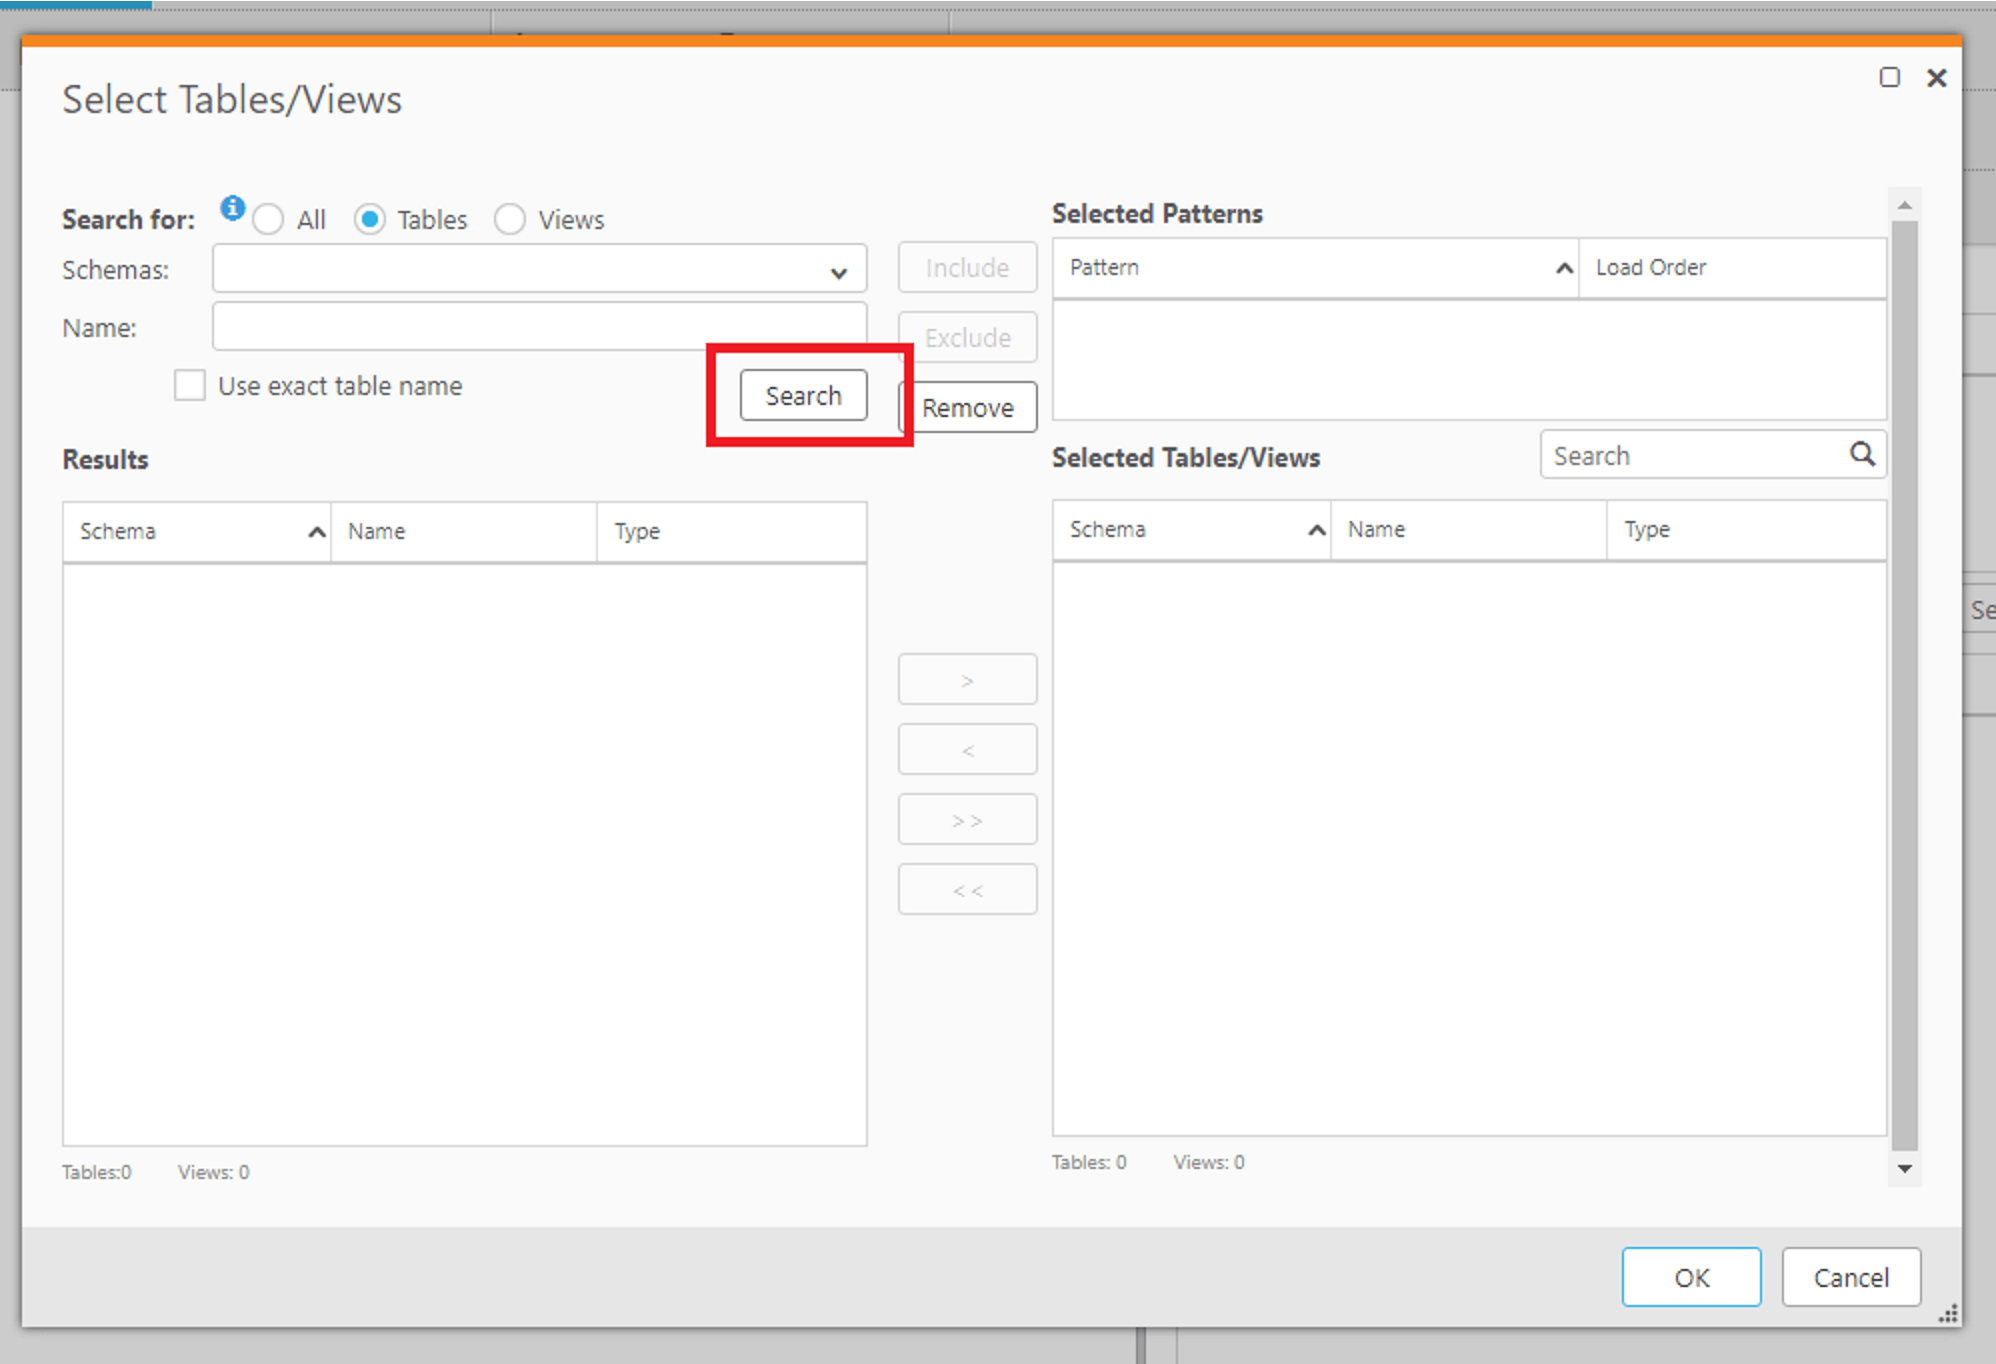
Task: Click magnifier icon in Selected Tables search
Action: coord(1861,455)
